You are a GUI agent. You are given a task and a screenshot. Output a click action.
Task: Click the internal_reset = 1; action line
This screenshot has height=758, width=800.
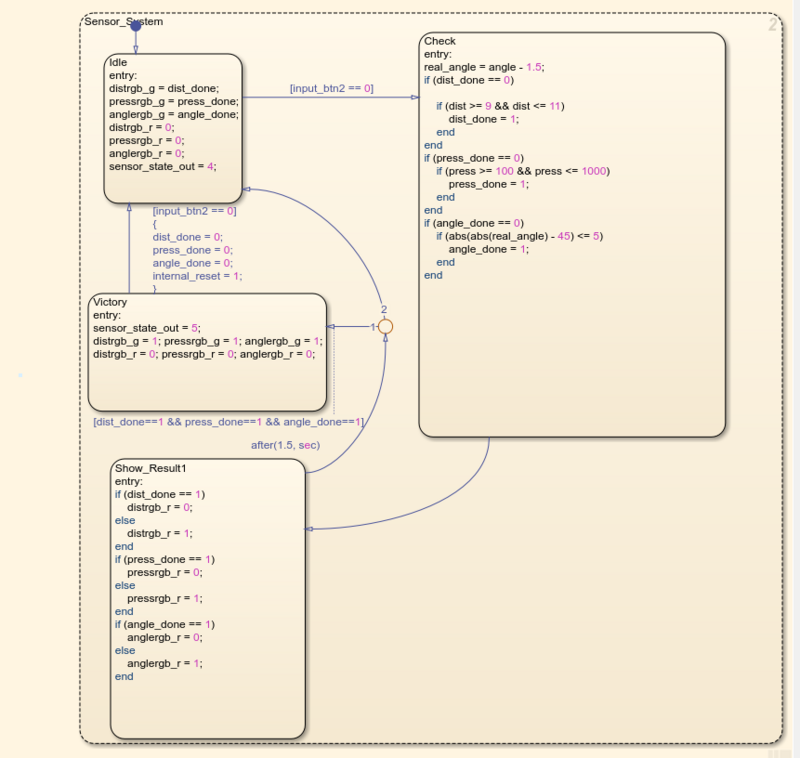197,275
